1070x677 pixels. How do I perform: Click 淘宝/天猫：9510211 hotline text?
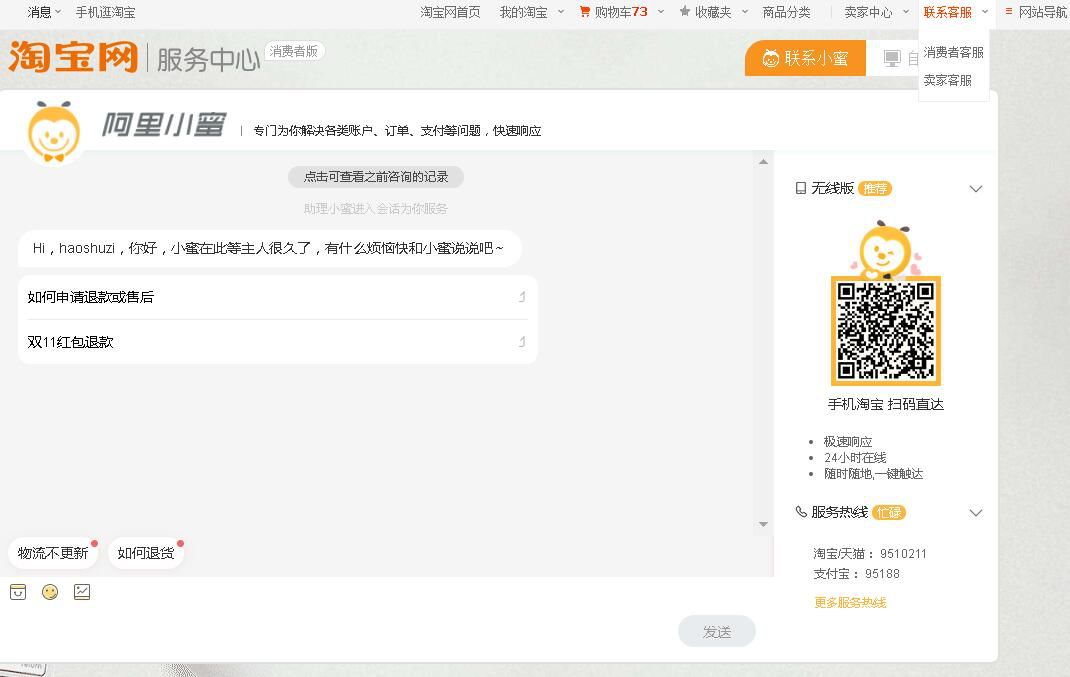click(870, 553)
